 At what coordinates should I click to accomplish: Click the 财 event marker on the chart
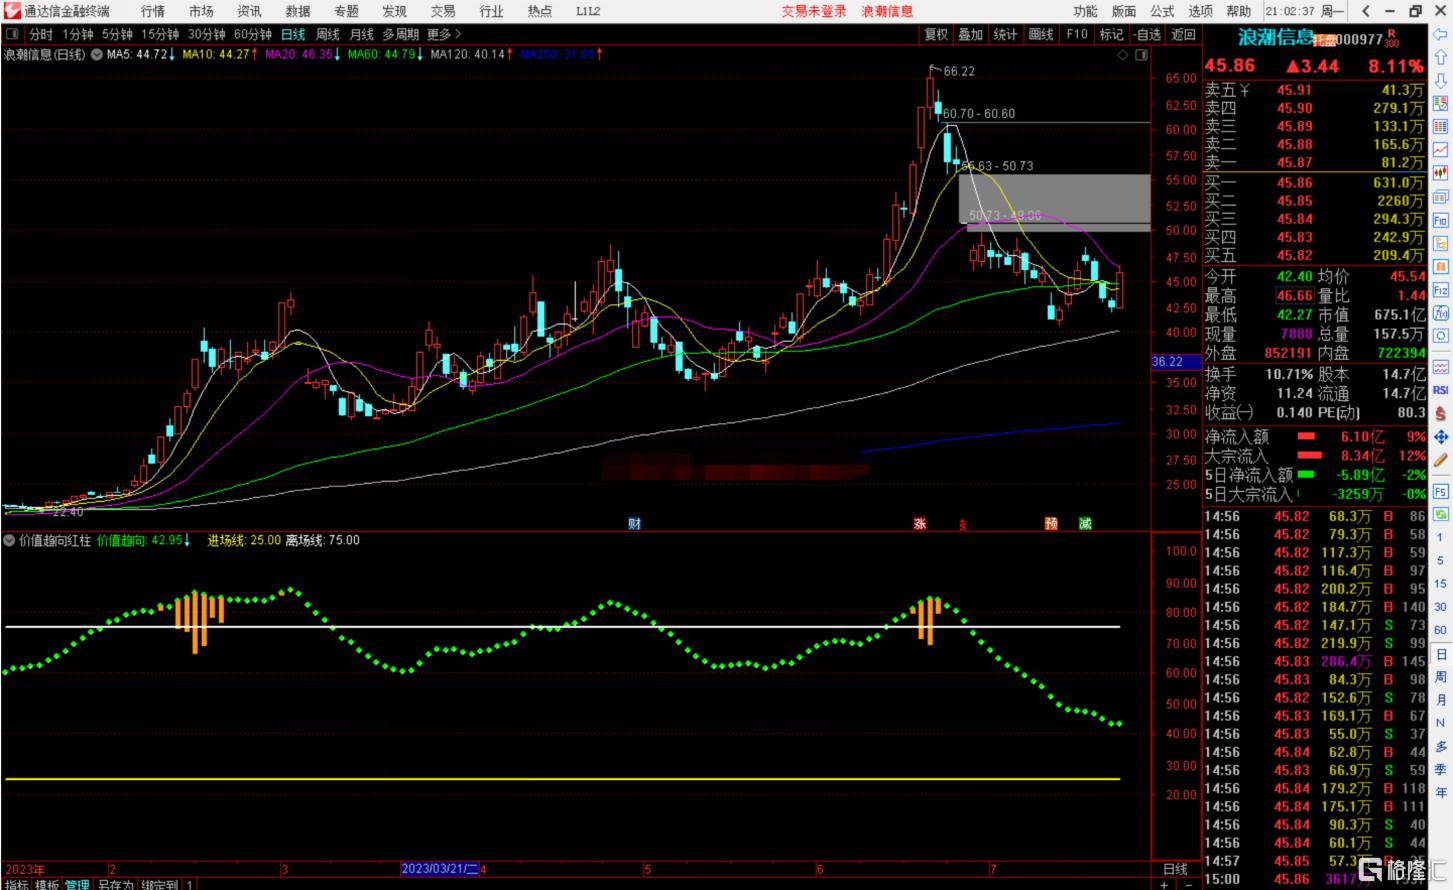634,524
